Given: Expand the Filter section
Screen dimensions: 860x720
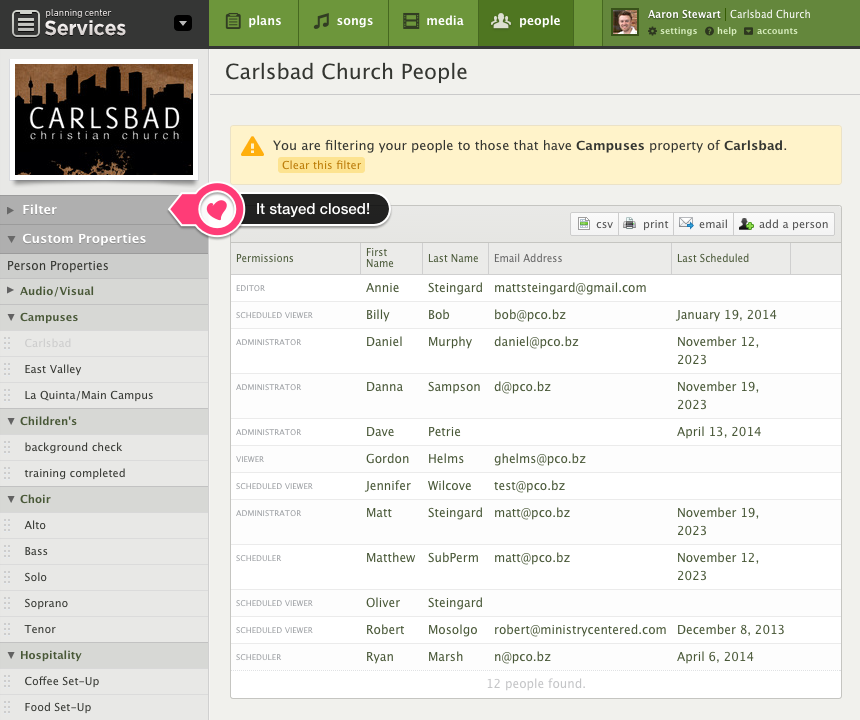Looking at the screenshot, I should click(x=40, y=210).
